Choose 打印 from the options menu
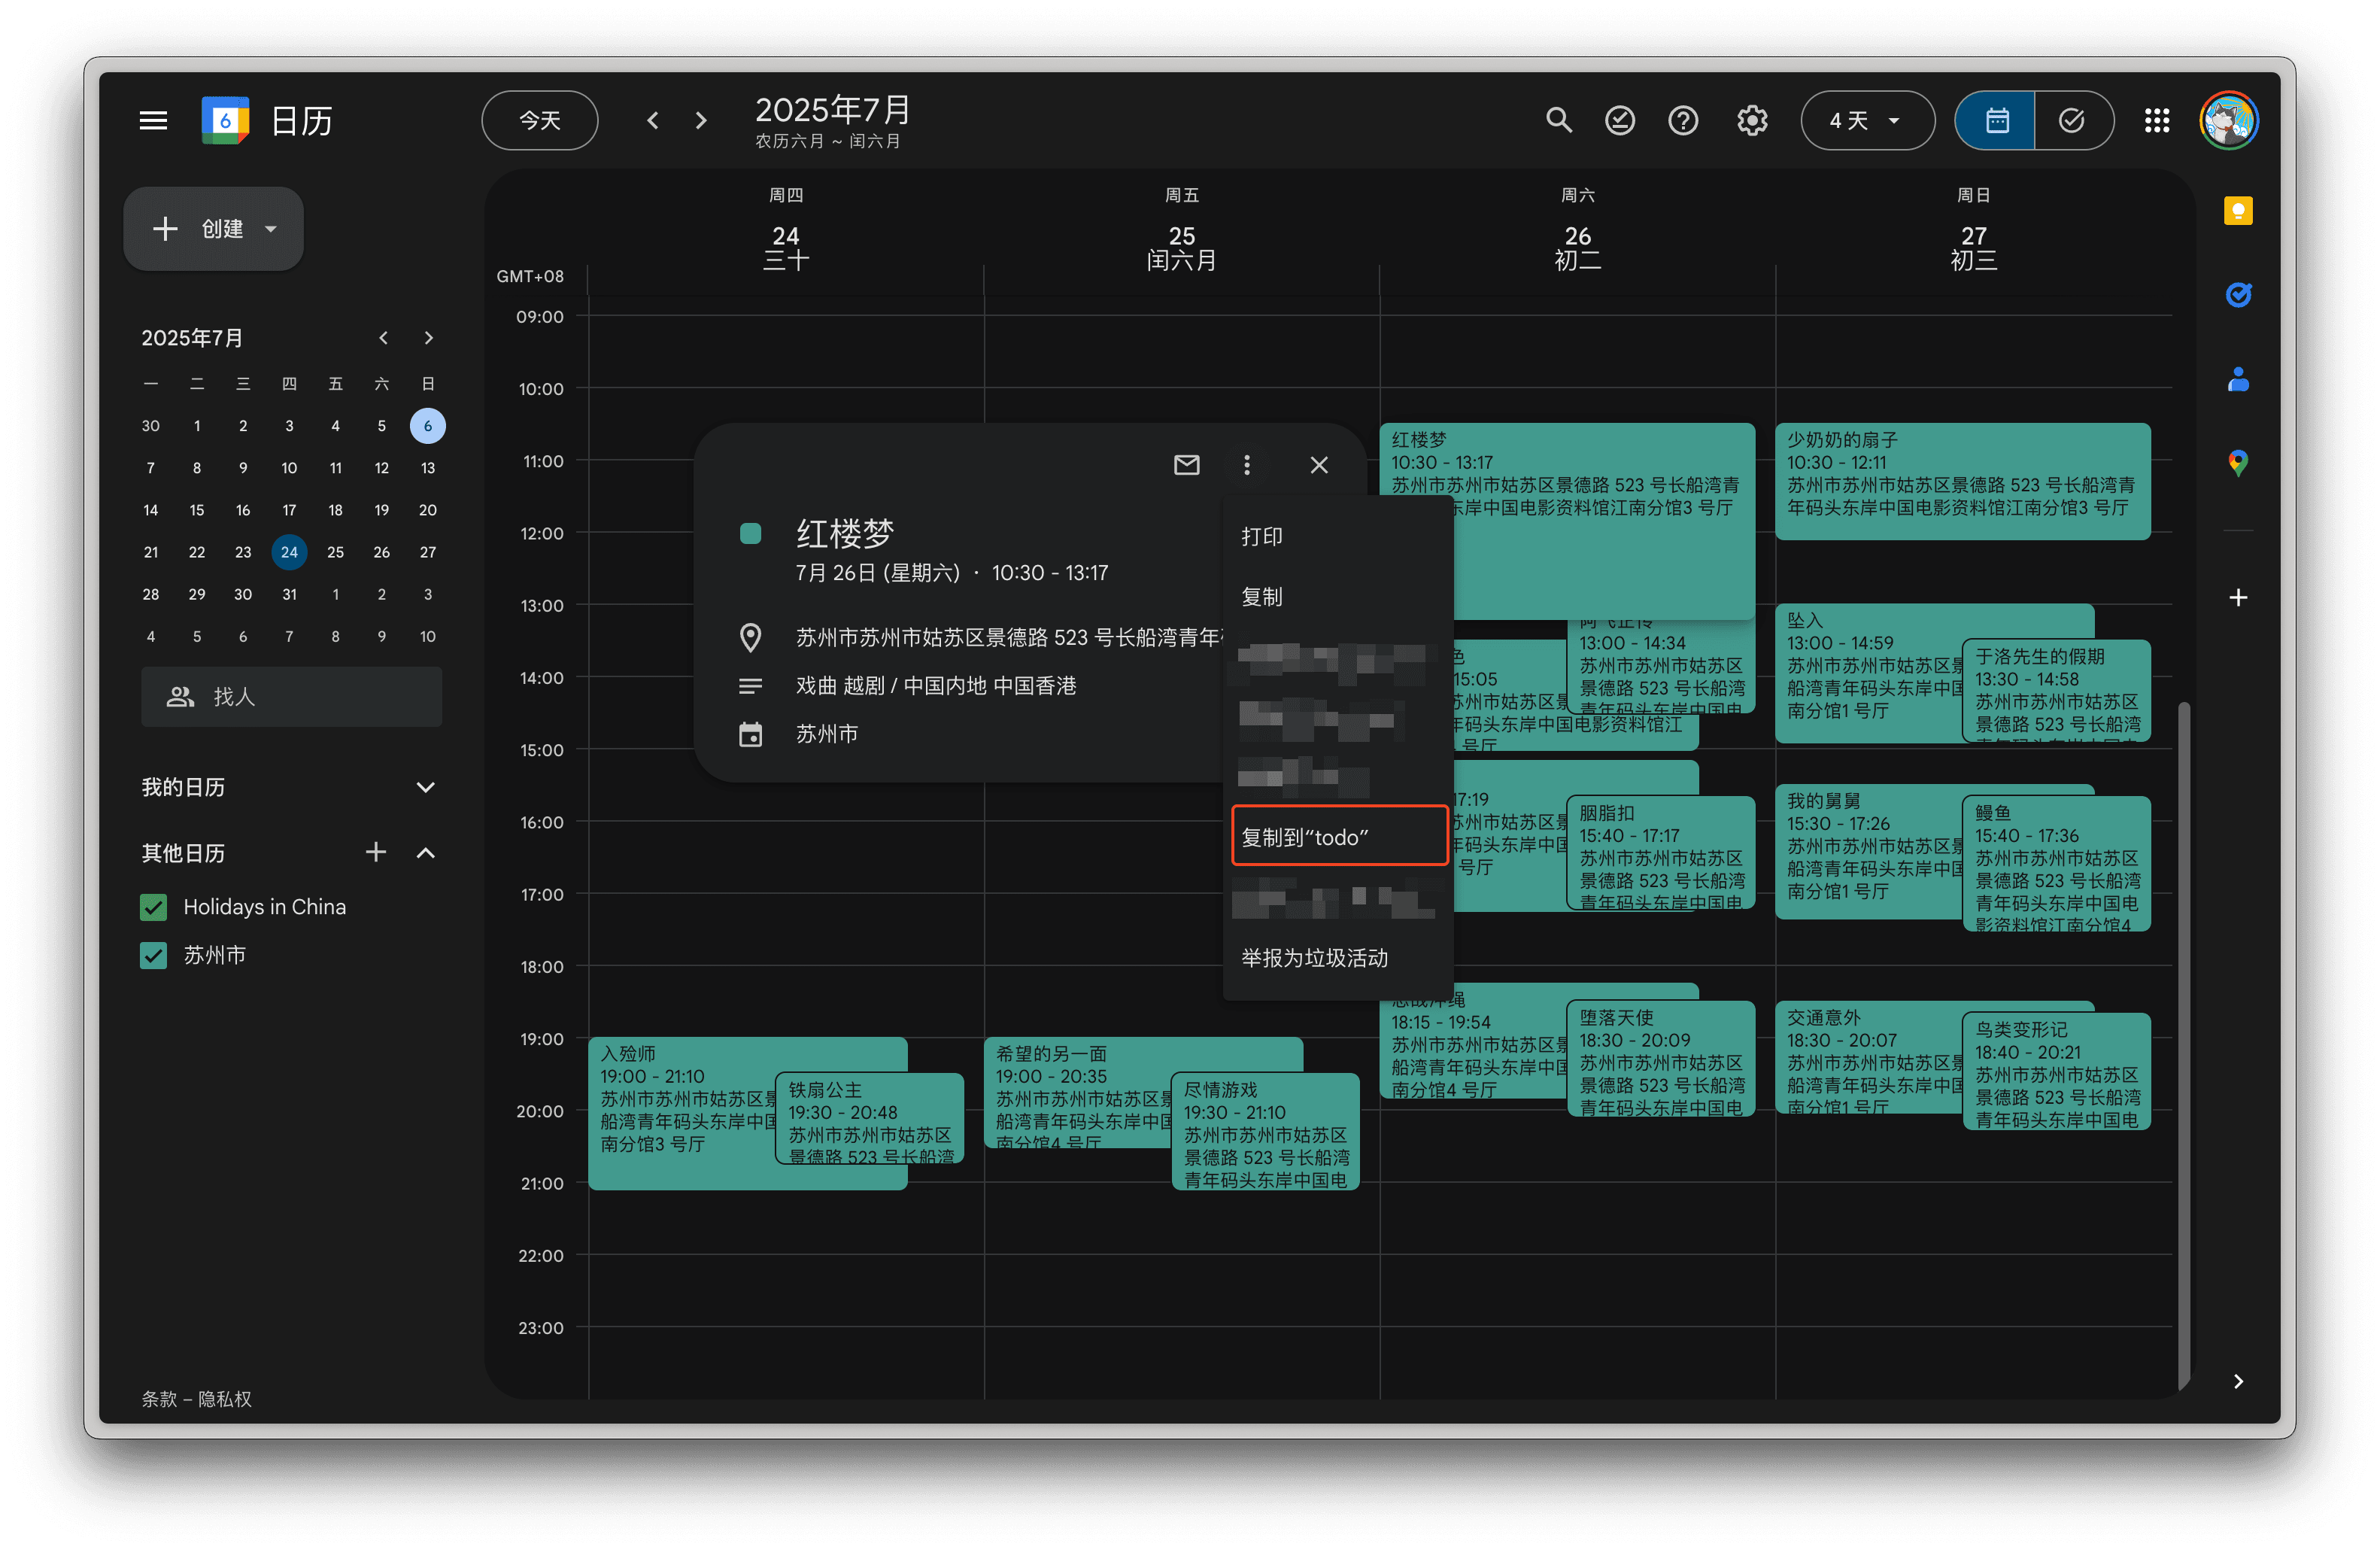 click(1262, 537)
